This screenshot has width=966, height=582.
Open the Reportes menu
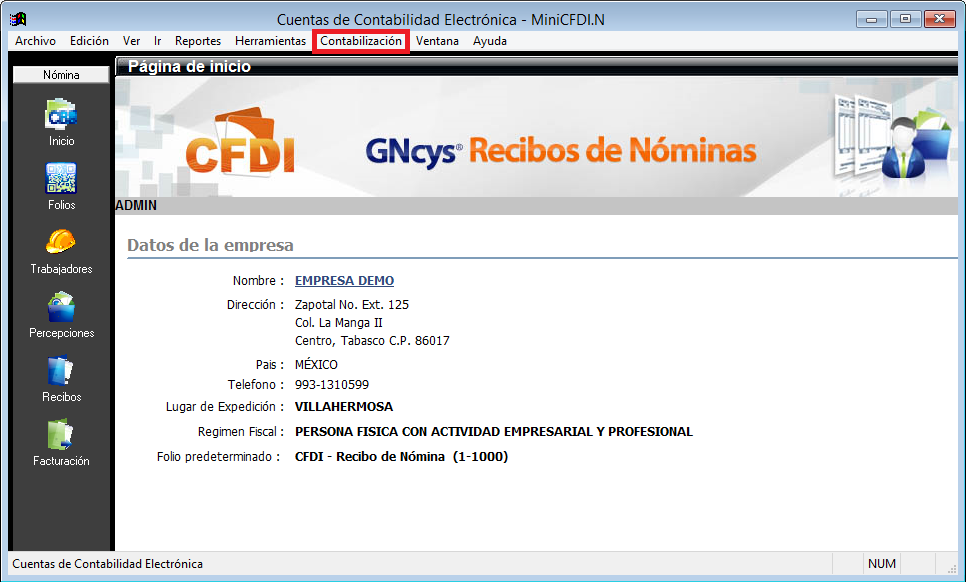point(198,41)
